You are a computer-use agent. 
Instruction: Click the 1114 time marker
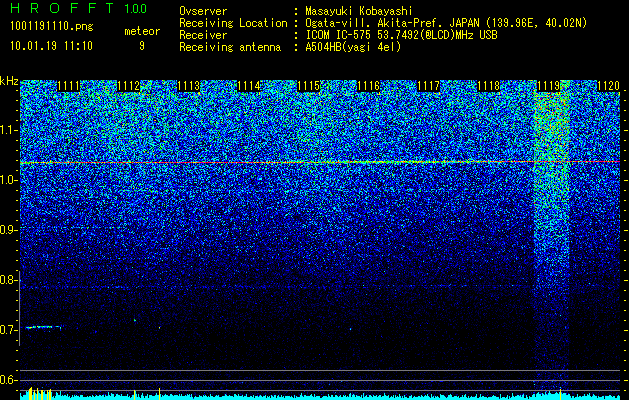(x=249, y=86)
